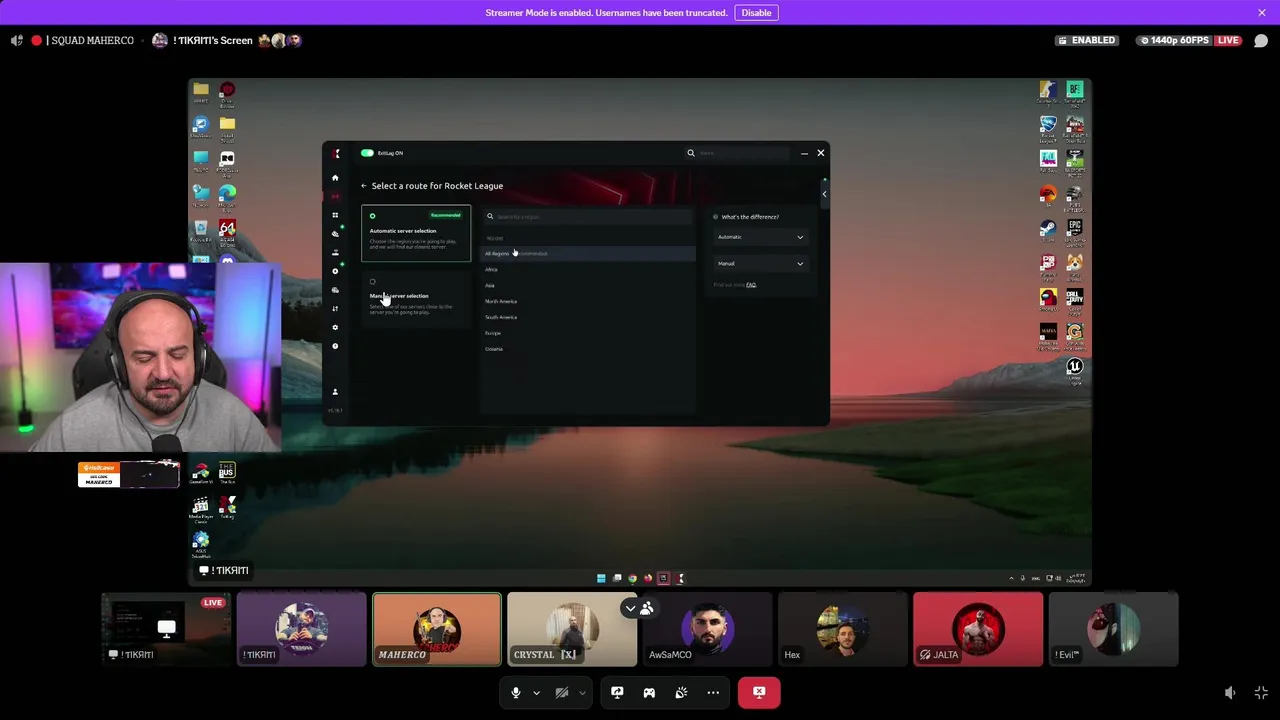
Task: Select the Hex participant tile
Action: (x=842, y=629)
